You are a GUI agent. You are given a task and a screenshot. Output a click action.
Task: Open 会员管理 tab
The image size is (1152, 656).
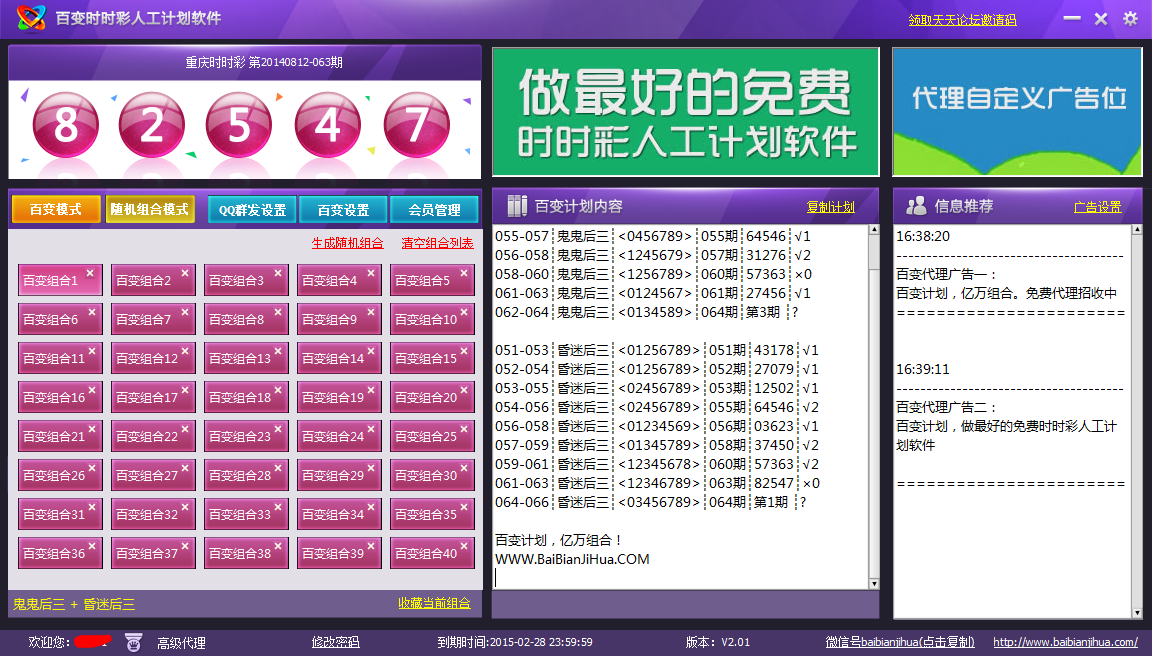pos(434,210)
